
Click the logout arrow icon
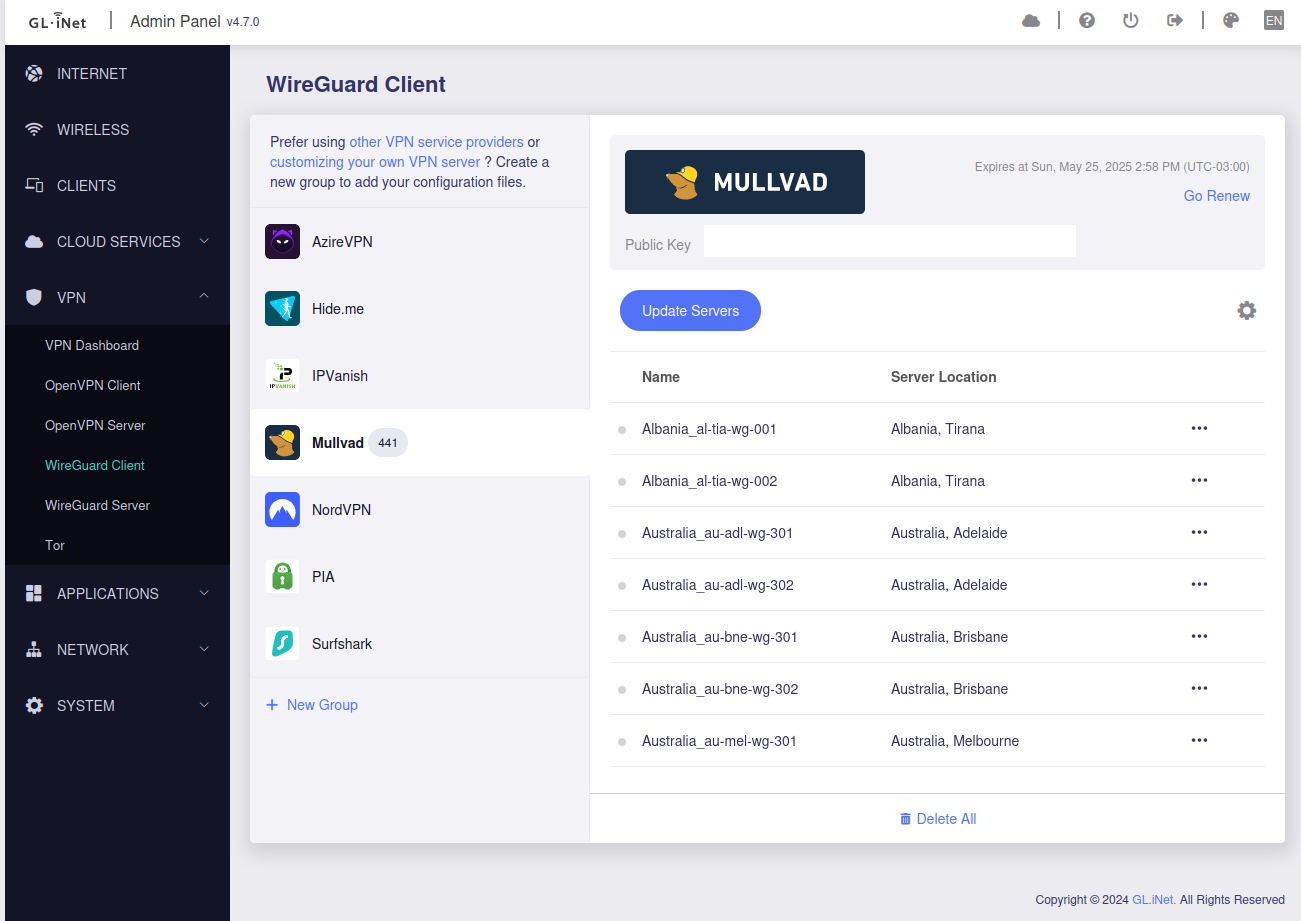coord(1175,21)
